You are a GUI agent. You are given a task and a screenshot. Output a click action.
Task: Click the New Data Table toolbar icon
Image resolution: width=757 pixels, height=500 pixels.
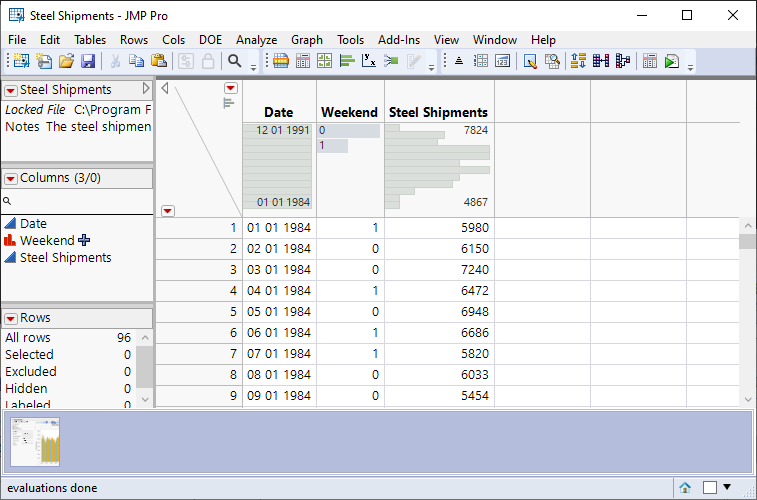pos(21,61)
